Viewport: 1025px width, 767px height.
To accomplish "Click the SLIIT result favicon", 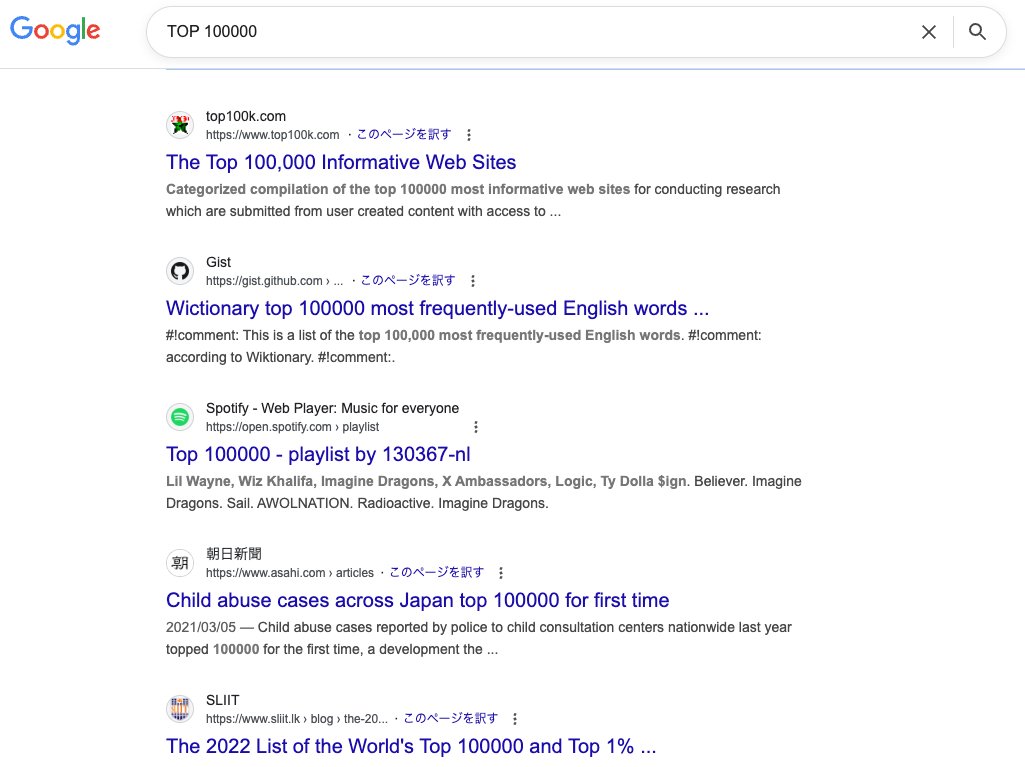I will click(180, 709).
